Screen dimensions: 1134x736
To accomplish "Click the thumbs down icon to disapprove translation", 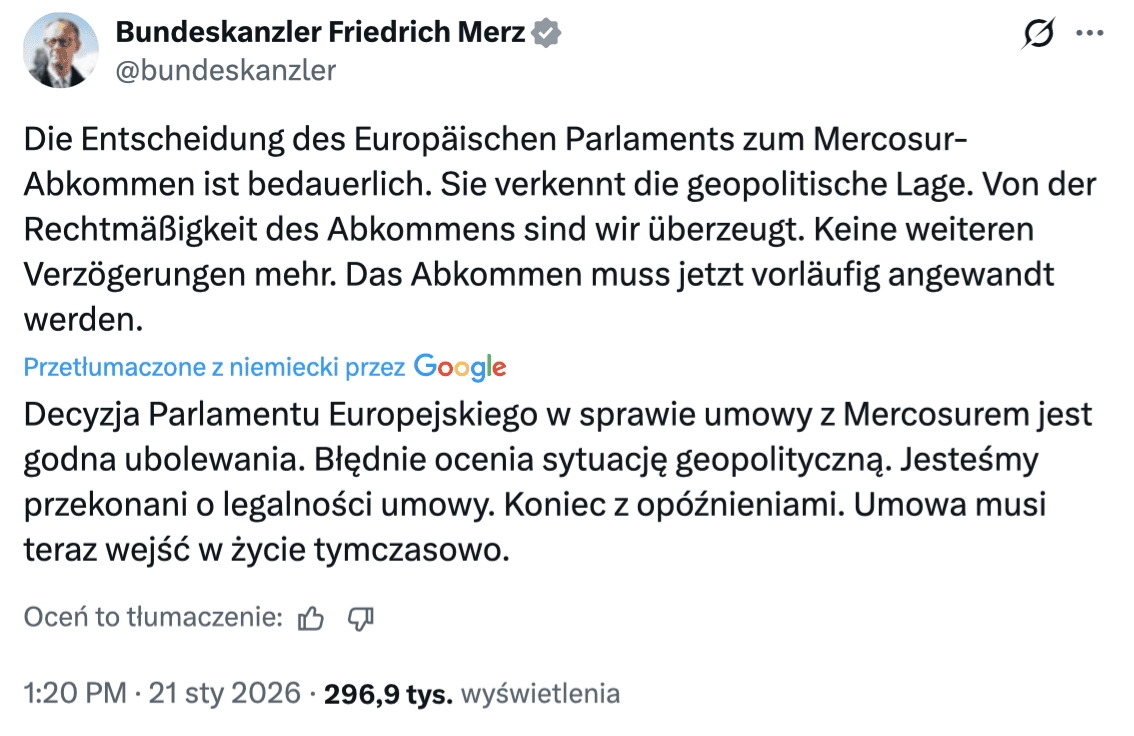I will coord(362,619).
